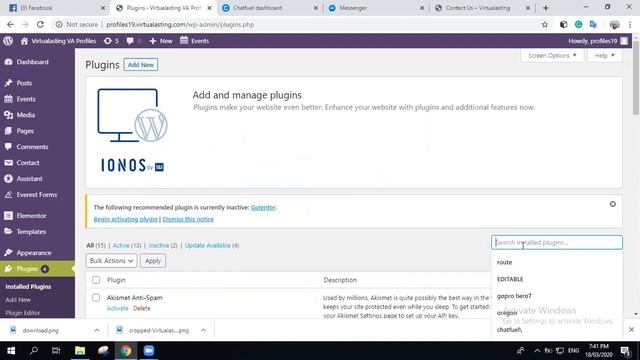This screenshot has height=360, width=640.
Task: Switch to the Chatfuel dashboard tab
Action: tap(269, 8)
